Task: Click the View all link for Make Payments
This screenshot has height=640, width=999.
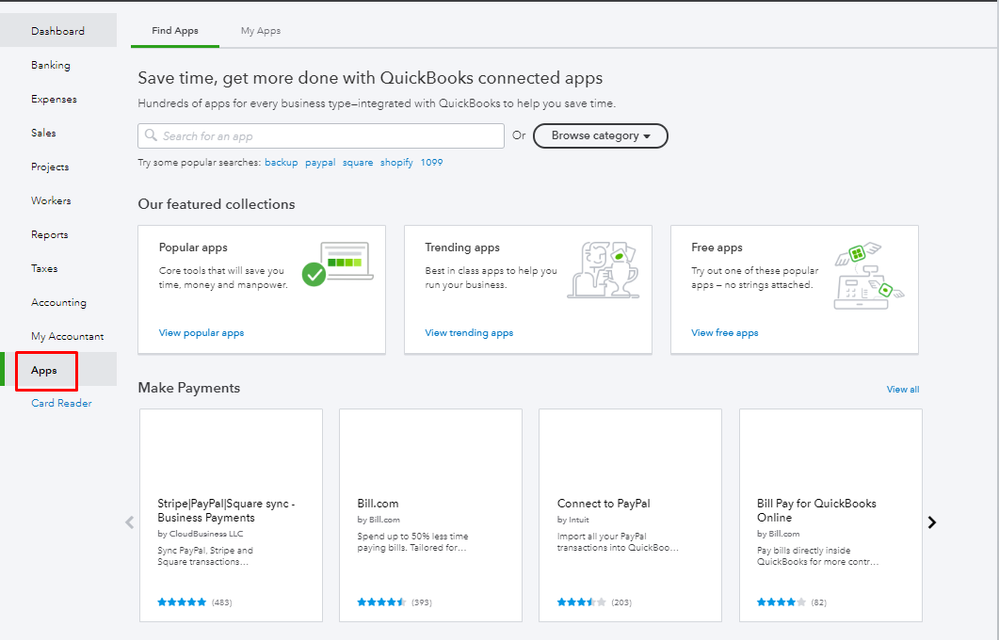Action: click(902, 389)
